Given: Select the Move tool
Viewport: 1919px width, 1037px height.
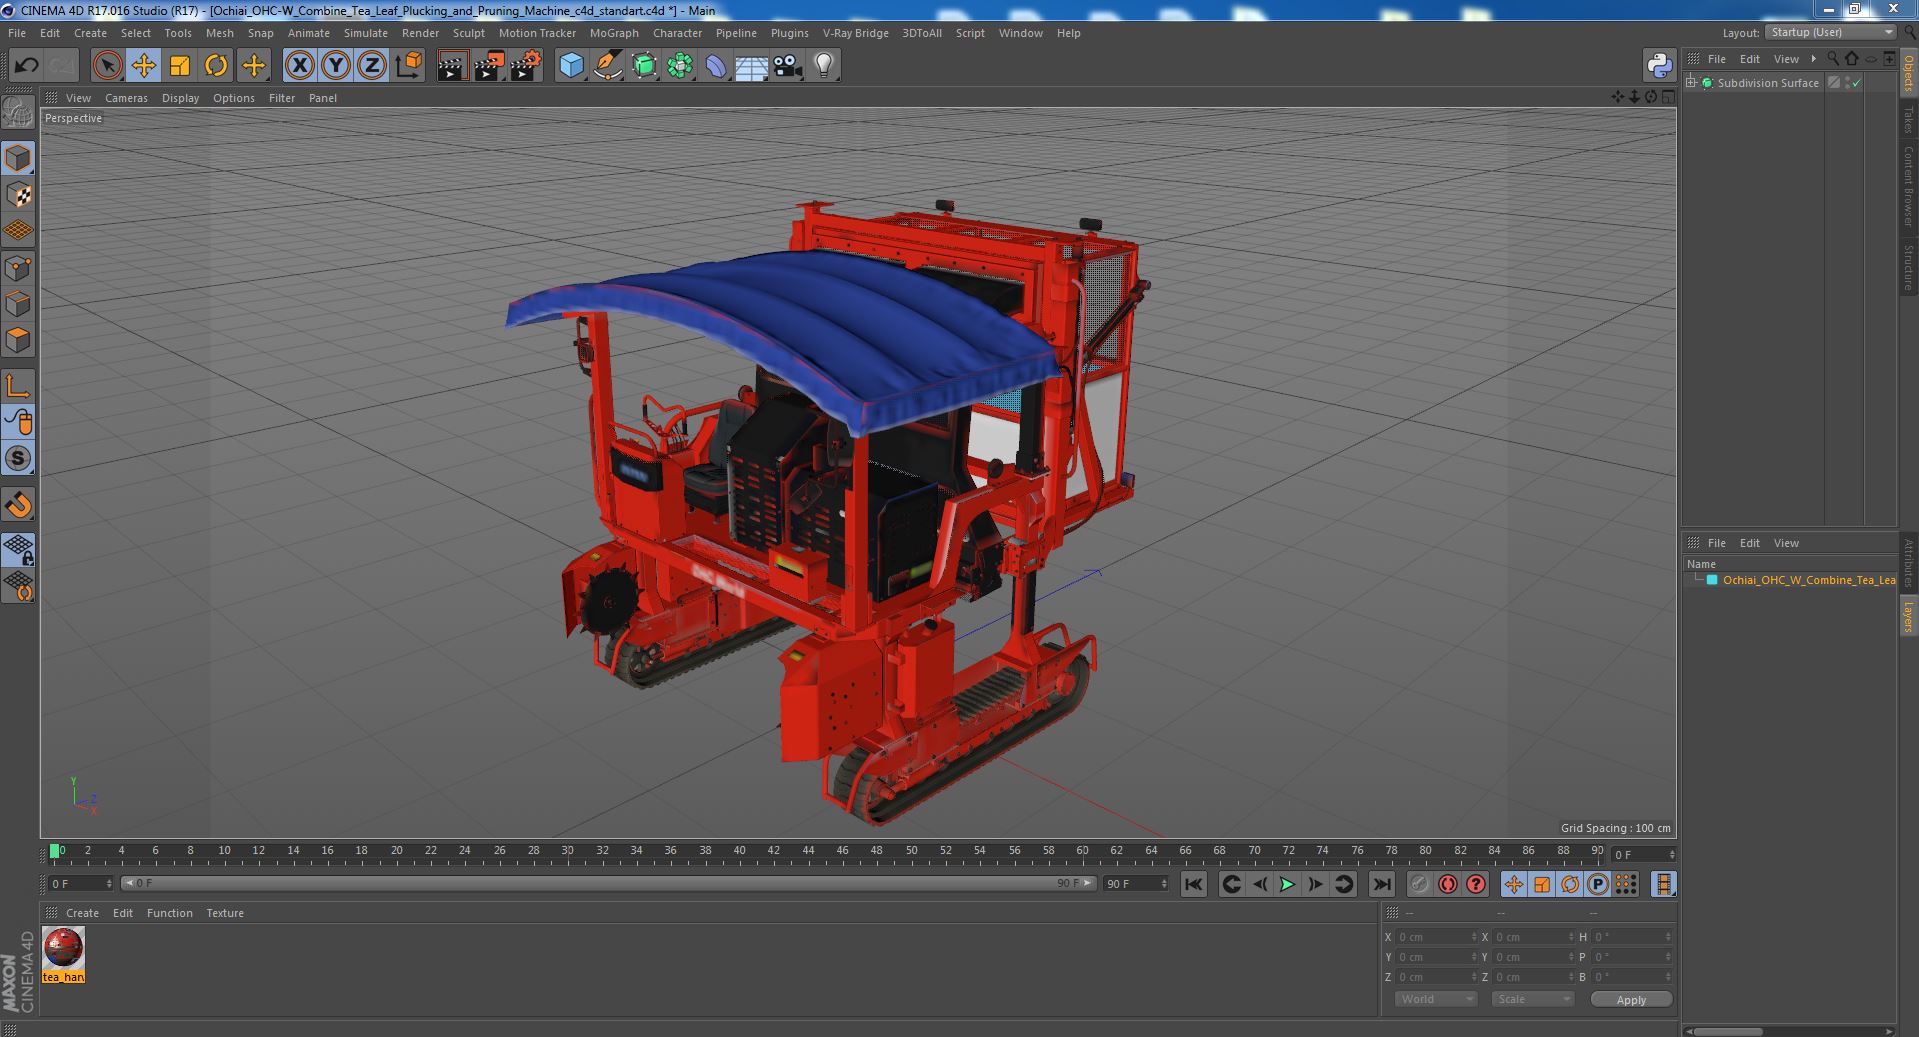Looking at the screenshot, I should pyautogui.click(x=143, y=66).
